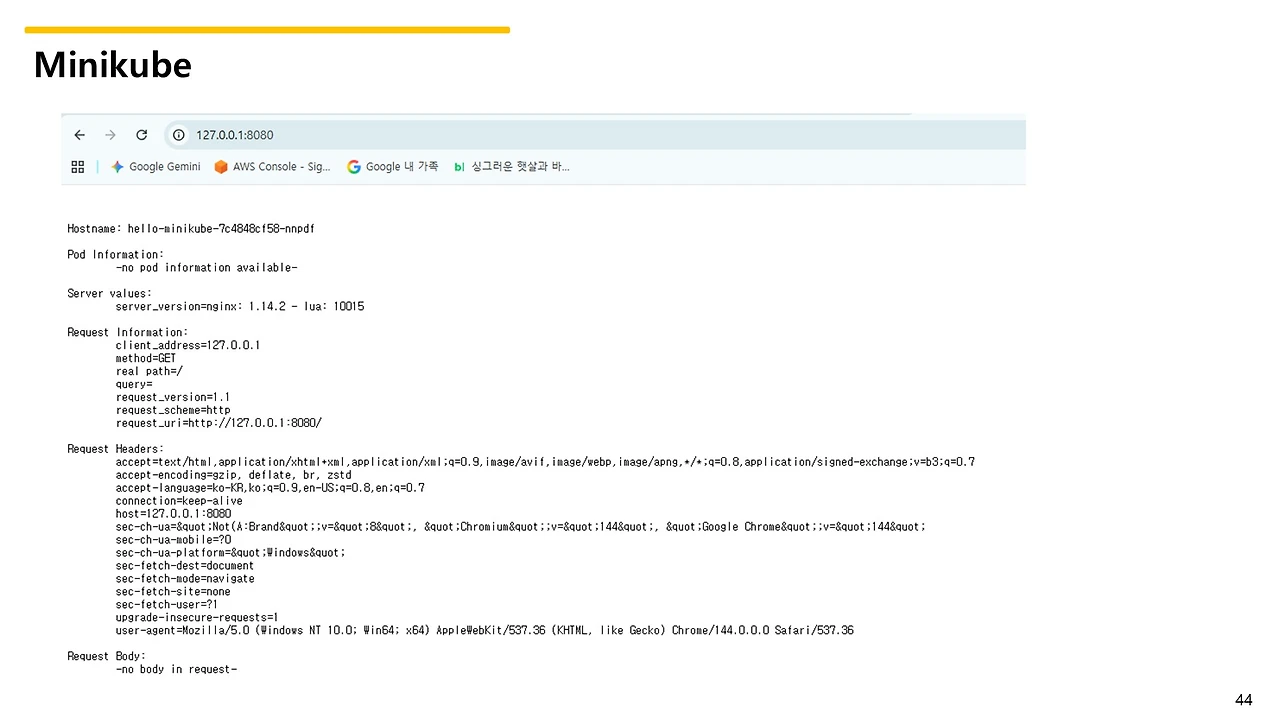Click the 'Request Information:' heading
This screenshot has height=720, width=1280.
click(x=128, y=333)
